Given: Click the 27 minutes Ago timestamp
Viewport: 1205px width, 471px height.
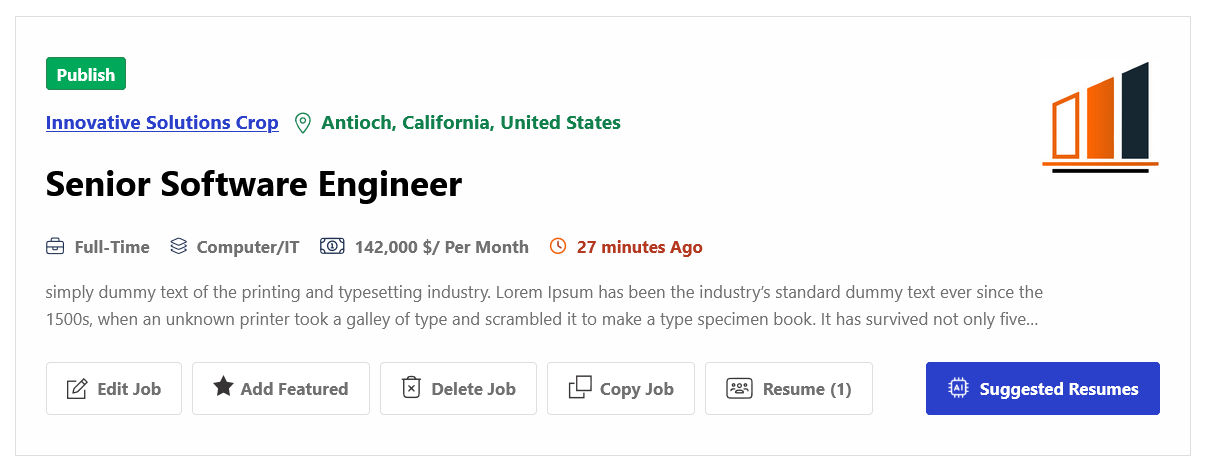Looking at the screenshot, I should tap(640, 247).
